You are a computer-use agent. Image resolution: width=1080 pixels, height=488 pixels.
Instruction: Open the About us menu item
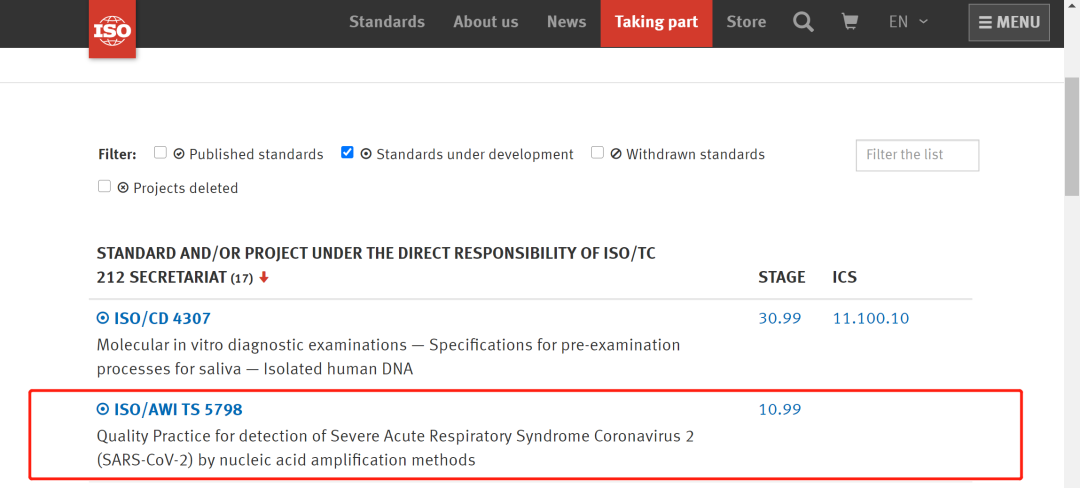485,22
